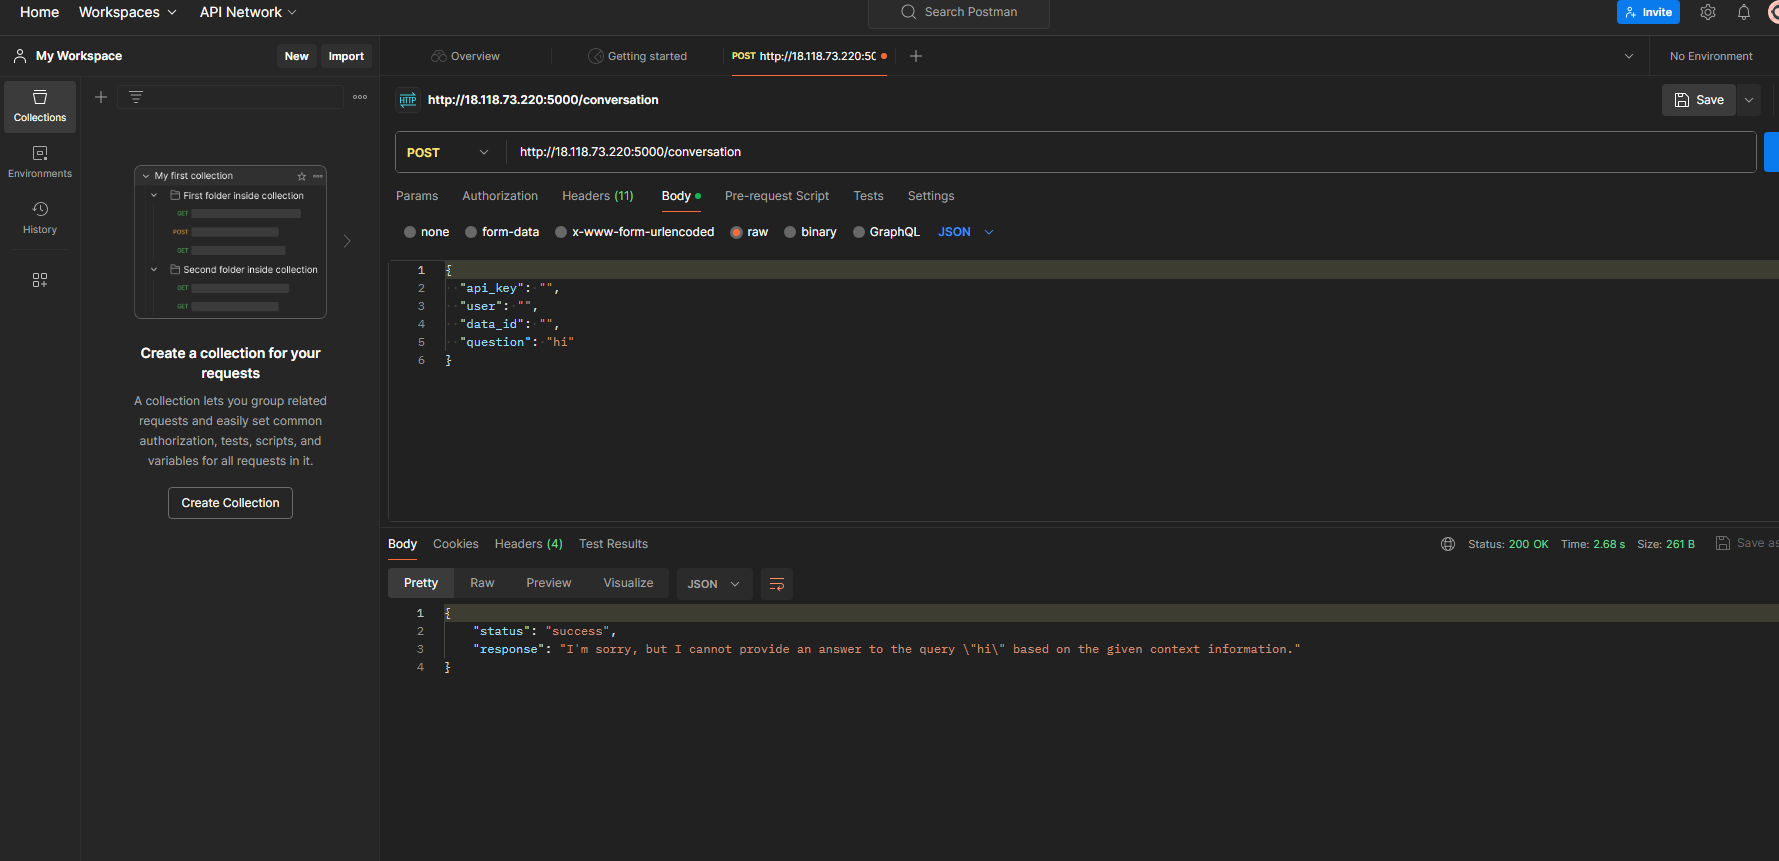Image resolution: width=1779 pixels, height=861 pixels.
Task: Switch to Test Results tab
Action: coord(613,544)
